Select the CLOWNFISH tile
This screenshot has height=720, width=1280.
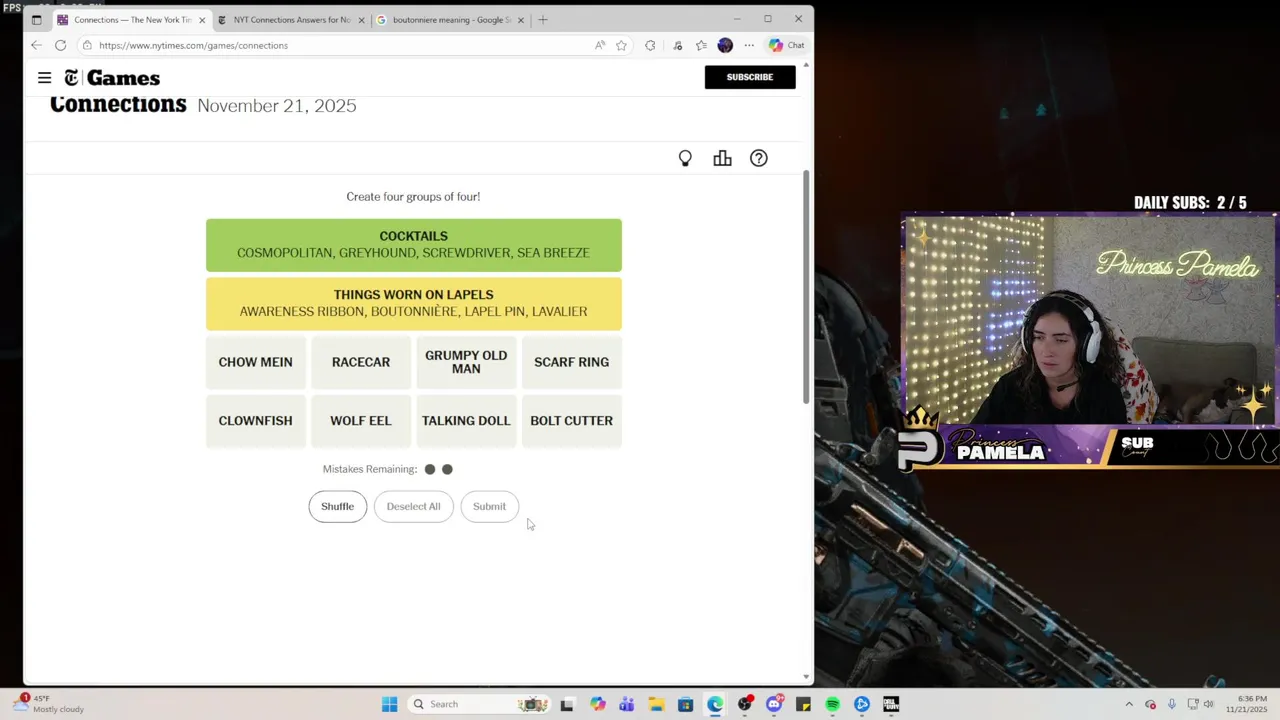(256, 421)
